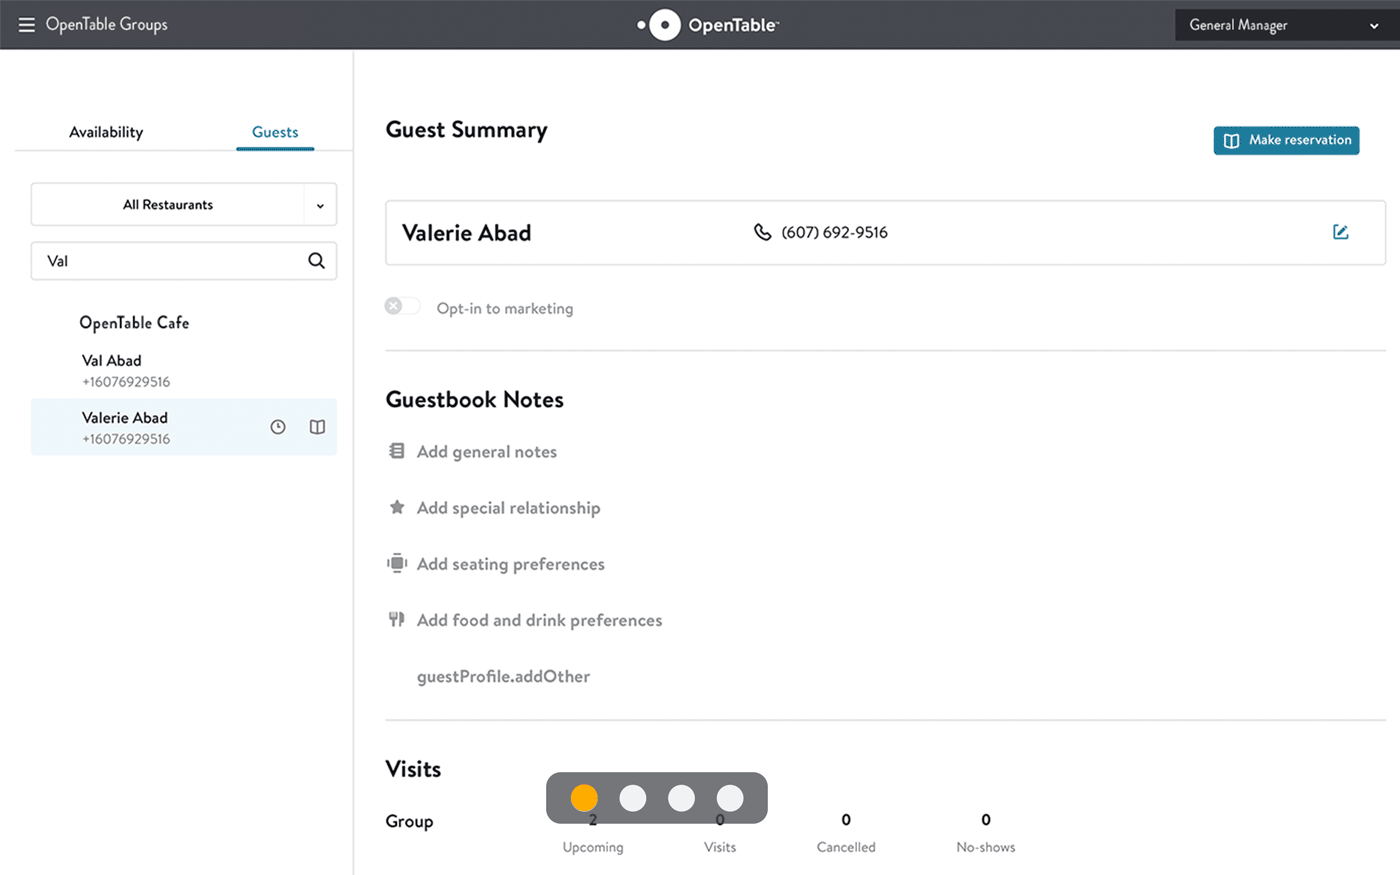
Task: Click the OpenTable Cafe heading
Action: pos(134,323)
